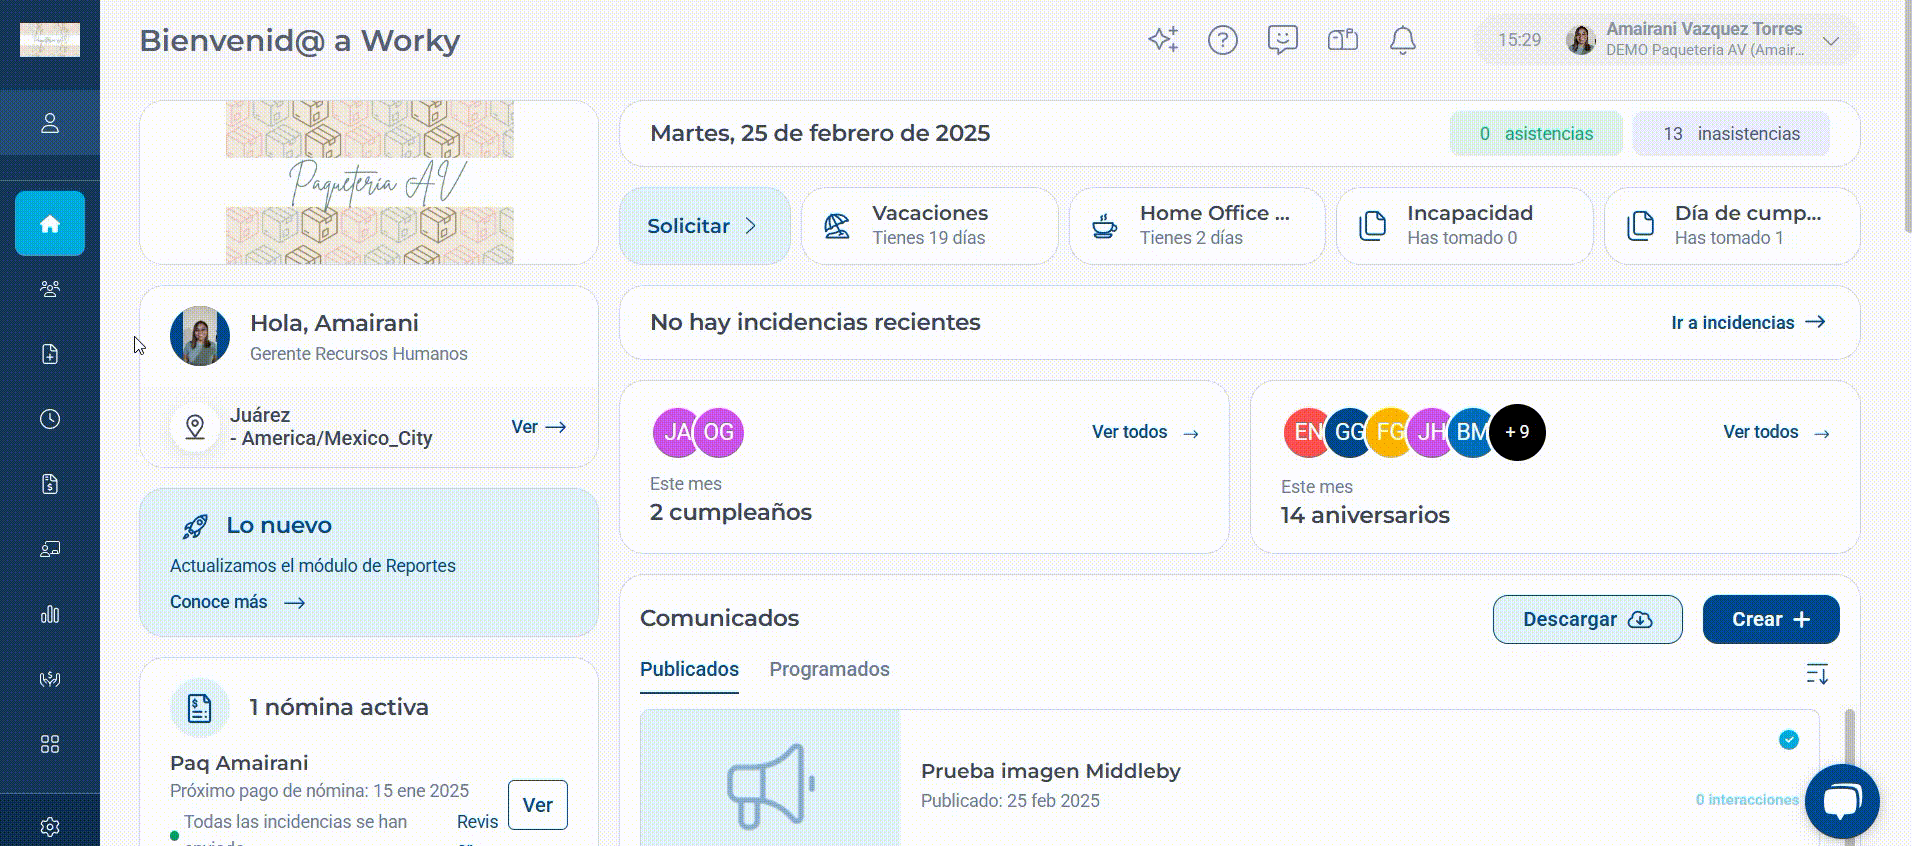Click the AI sparkles icon
Screen dimensions: 1912x846
point(1163,40)
